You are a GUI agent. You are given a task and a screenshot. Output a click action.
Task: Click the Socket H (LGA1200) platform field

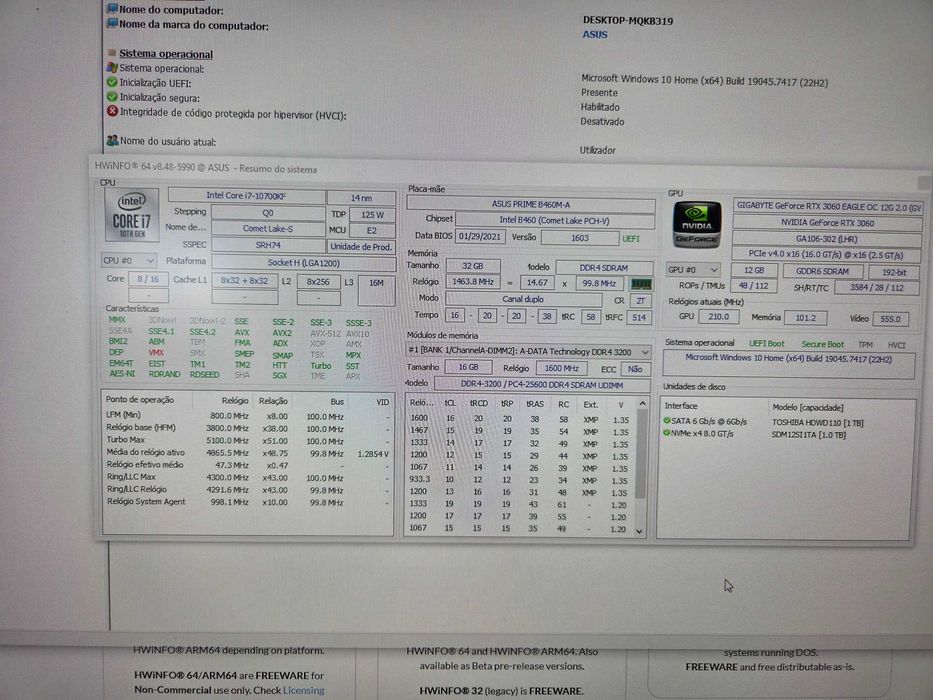(303, 262)
